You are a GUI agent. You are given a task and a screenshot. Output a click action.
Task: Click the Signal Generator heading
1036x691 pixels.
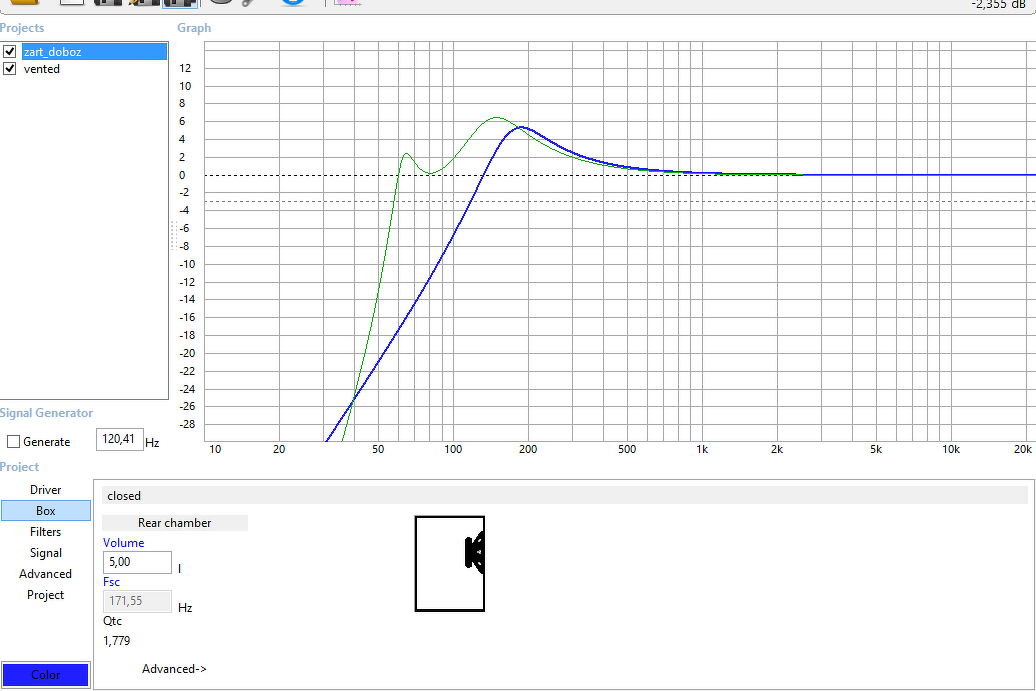tap(46, 413)
